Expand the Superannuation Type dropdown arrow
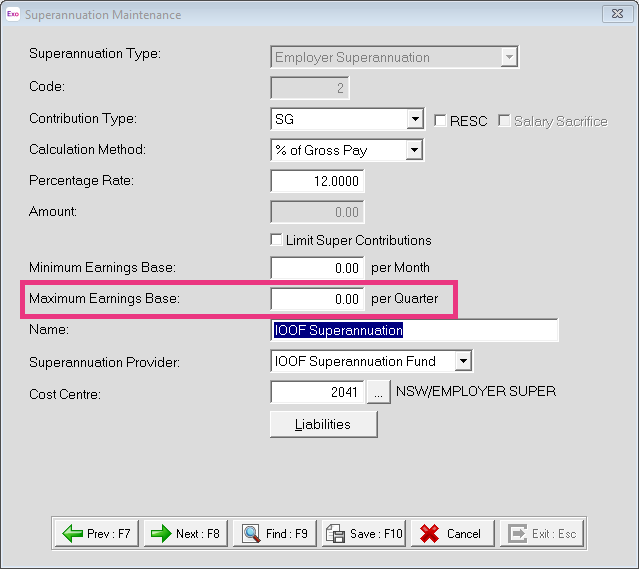This screenshot has height=569, width=639. tap(509, 57)
